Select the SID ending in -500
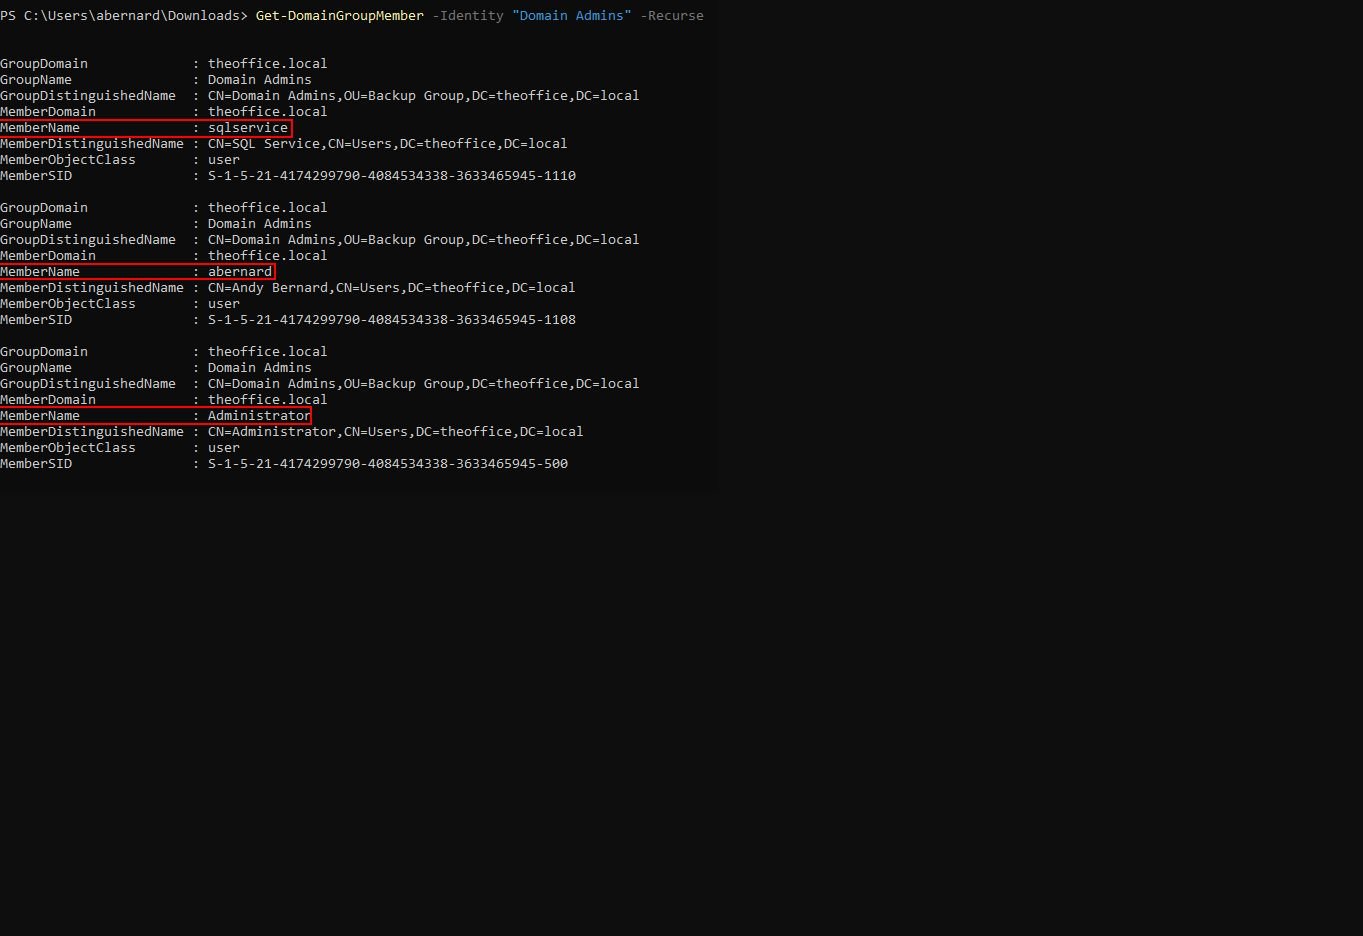 click(388, 464)
